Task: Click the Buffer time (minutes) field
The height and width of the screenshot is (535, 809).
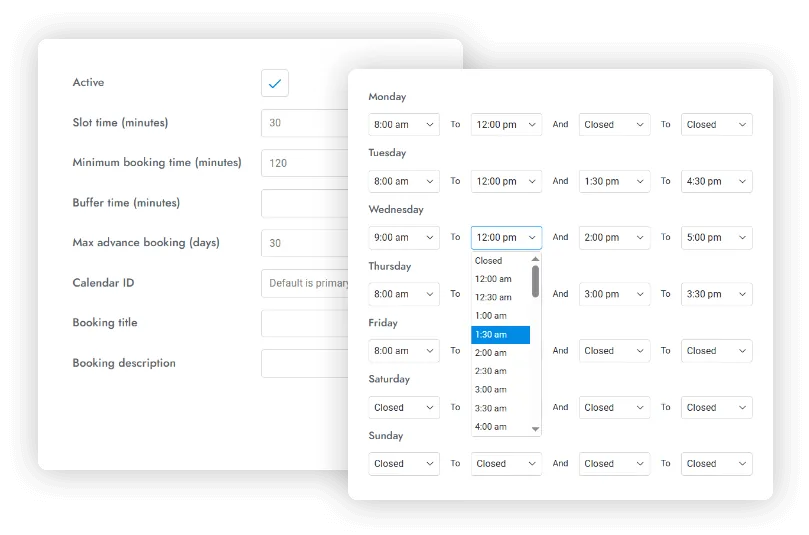Action: coord(304,203)
